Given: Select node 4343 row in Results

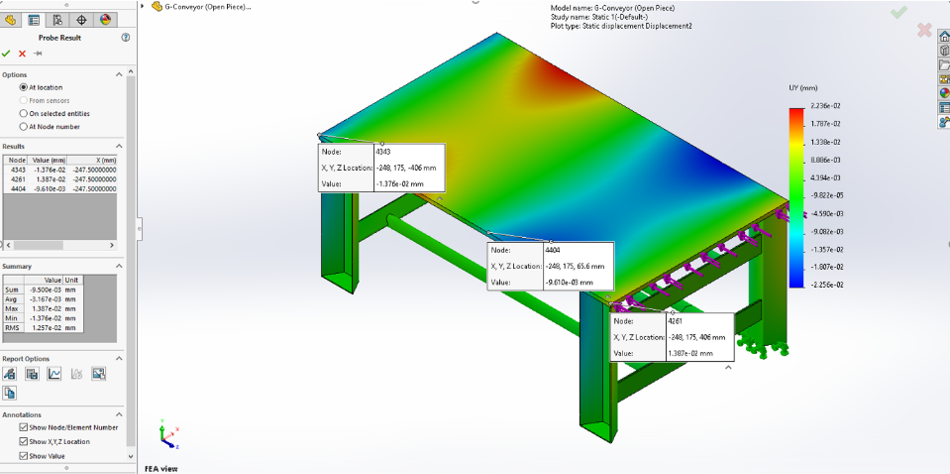Looking at the screenshot, I should (x=60, y=170).
